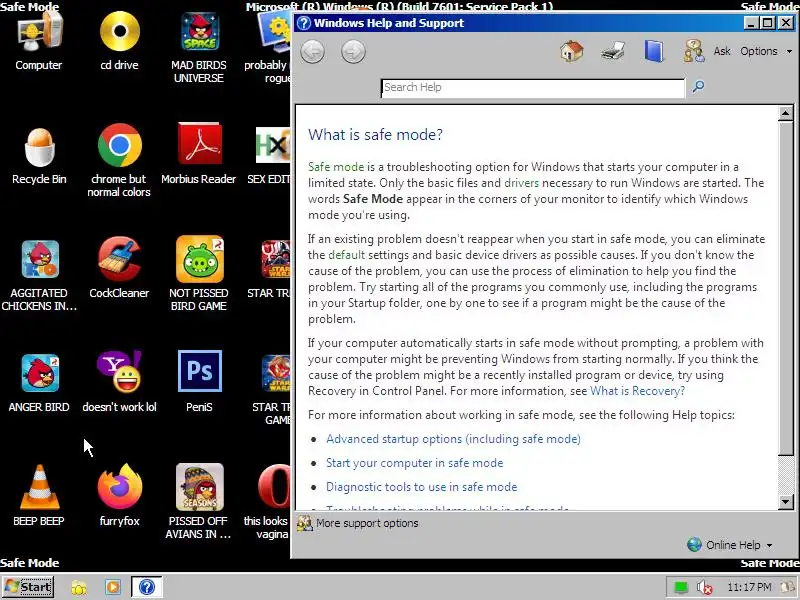The width and height of the screenshot is (800, 600).
Task: Follow the What is Recovery? link
Action: point(637,391)
